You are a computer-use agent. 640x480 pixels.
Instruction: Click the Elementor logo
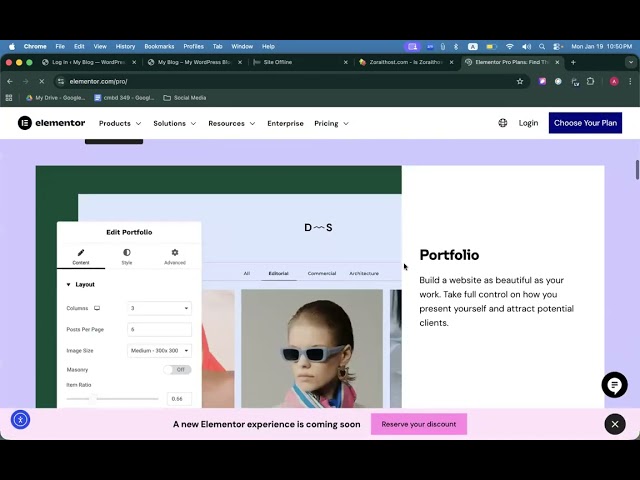[51, 123]
